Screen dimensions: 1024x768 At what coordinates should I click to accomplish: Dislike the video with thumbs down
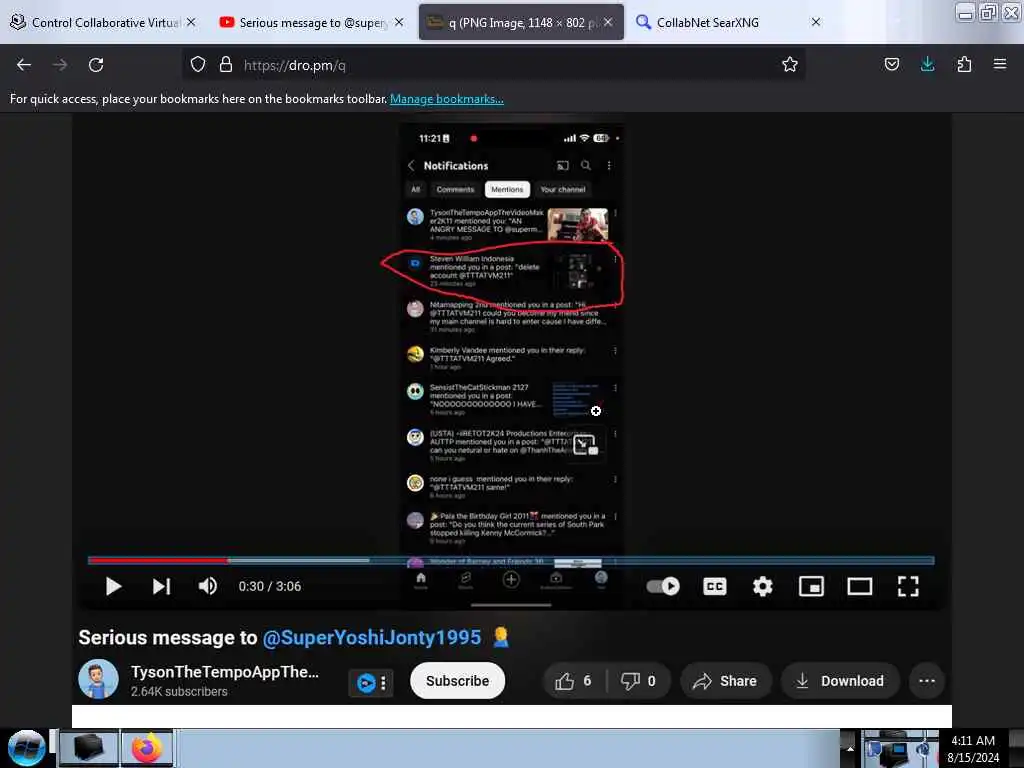click(x=637, y=681)
